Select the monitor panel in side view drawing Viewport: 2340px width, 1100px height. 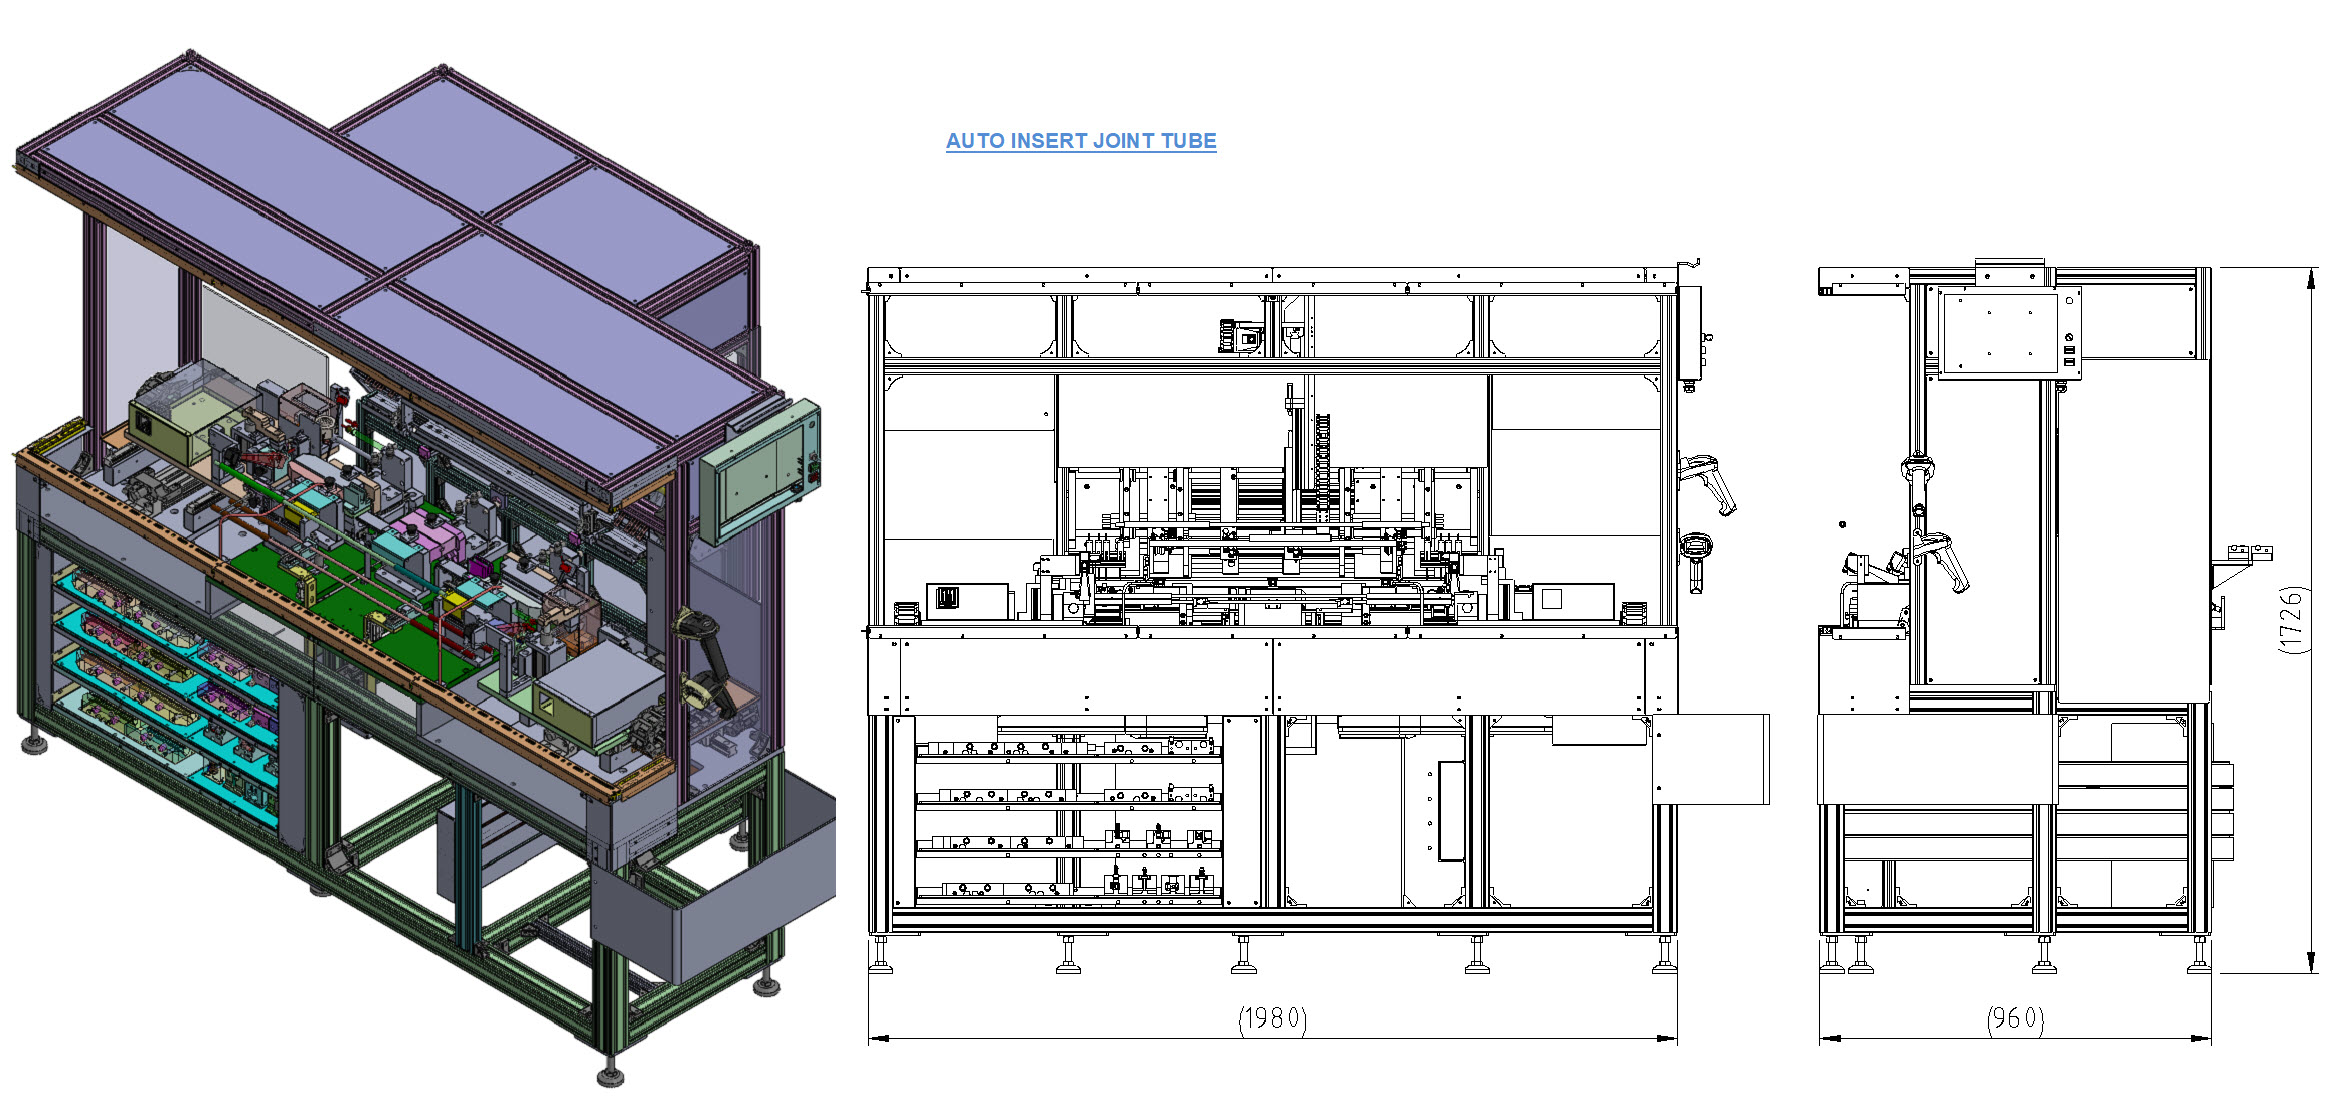(x=2010, y=334)
